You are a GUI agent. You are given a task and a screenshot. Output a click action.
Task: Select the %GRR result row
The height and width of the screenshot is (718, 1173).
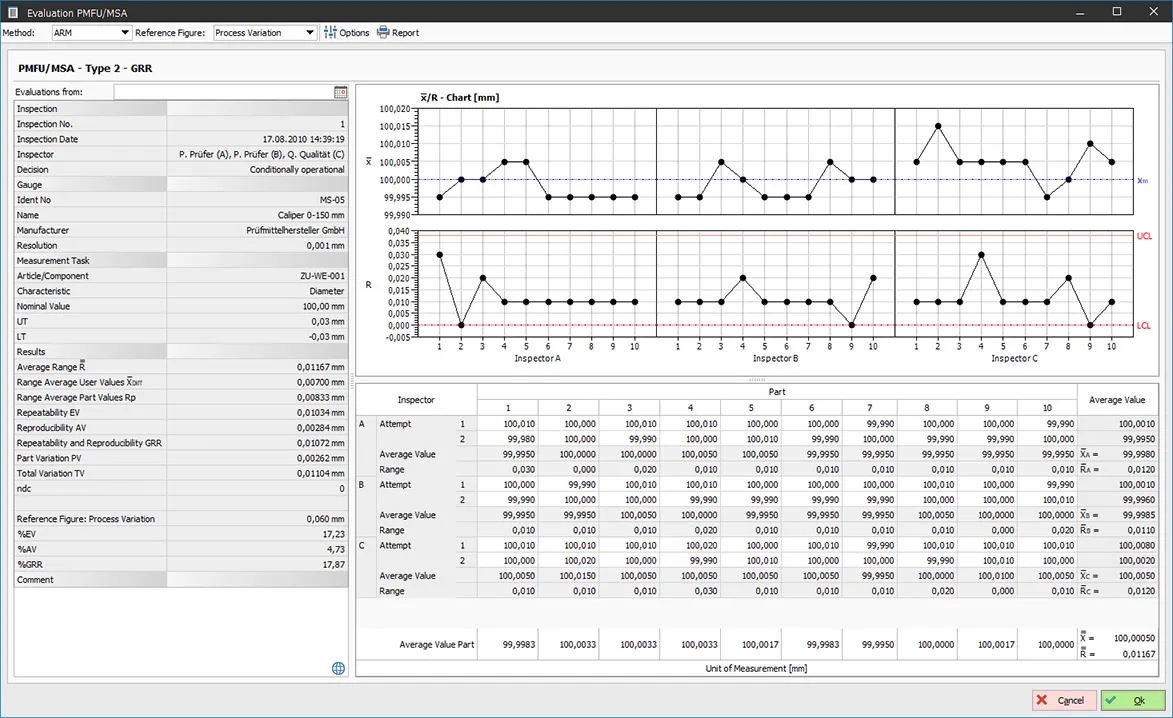click(180, 565)
